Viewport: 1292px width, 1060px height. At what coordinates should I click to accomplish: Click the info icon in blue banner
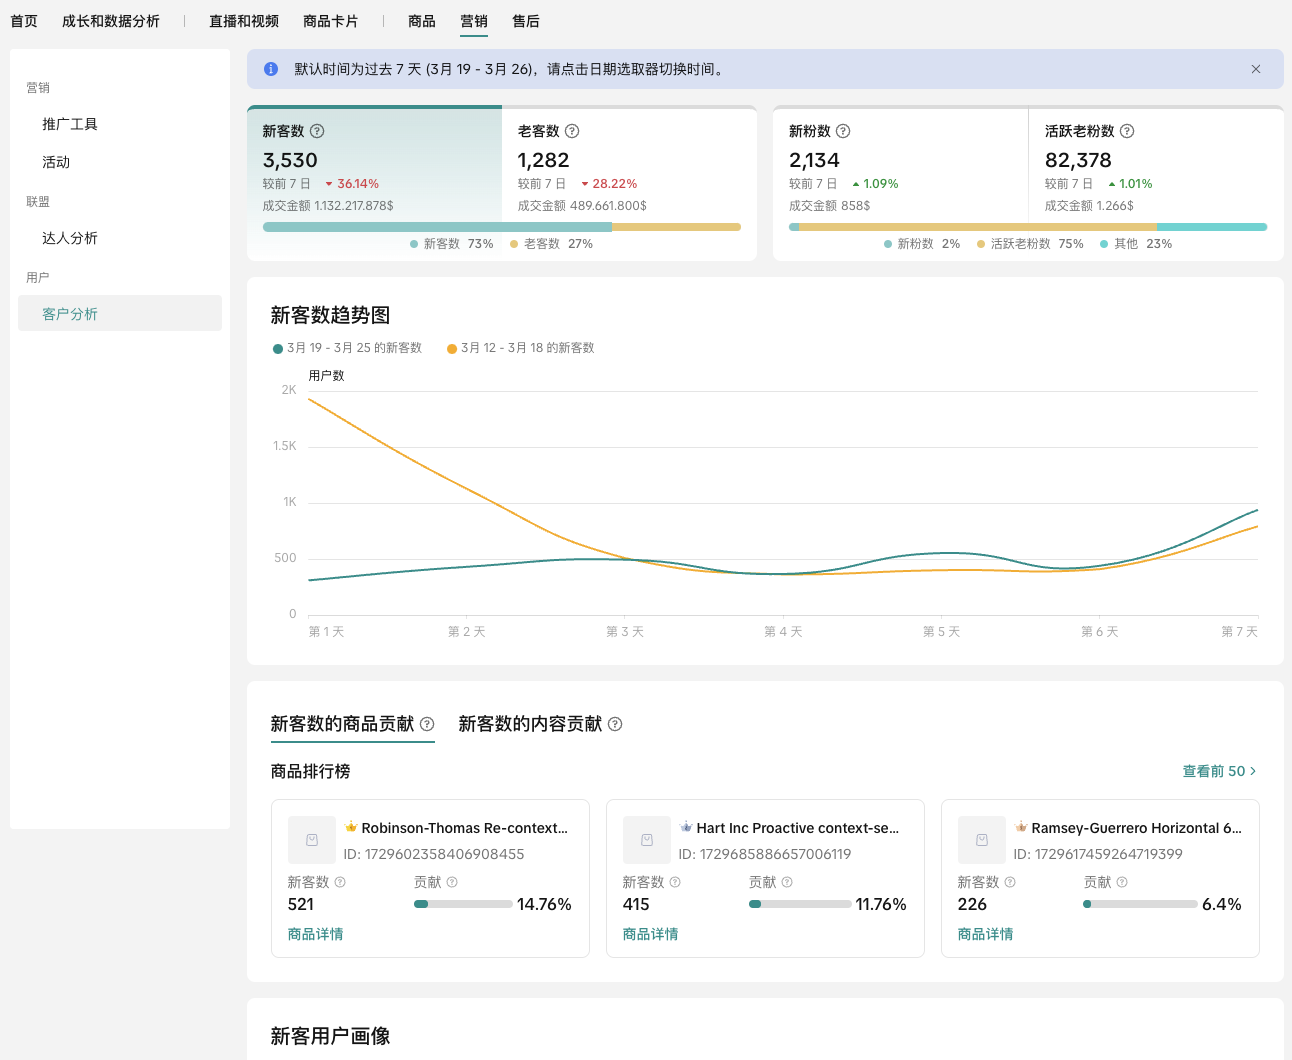pos(271,69)
